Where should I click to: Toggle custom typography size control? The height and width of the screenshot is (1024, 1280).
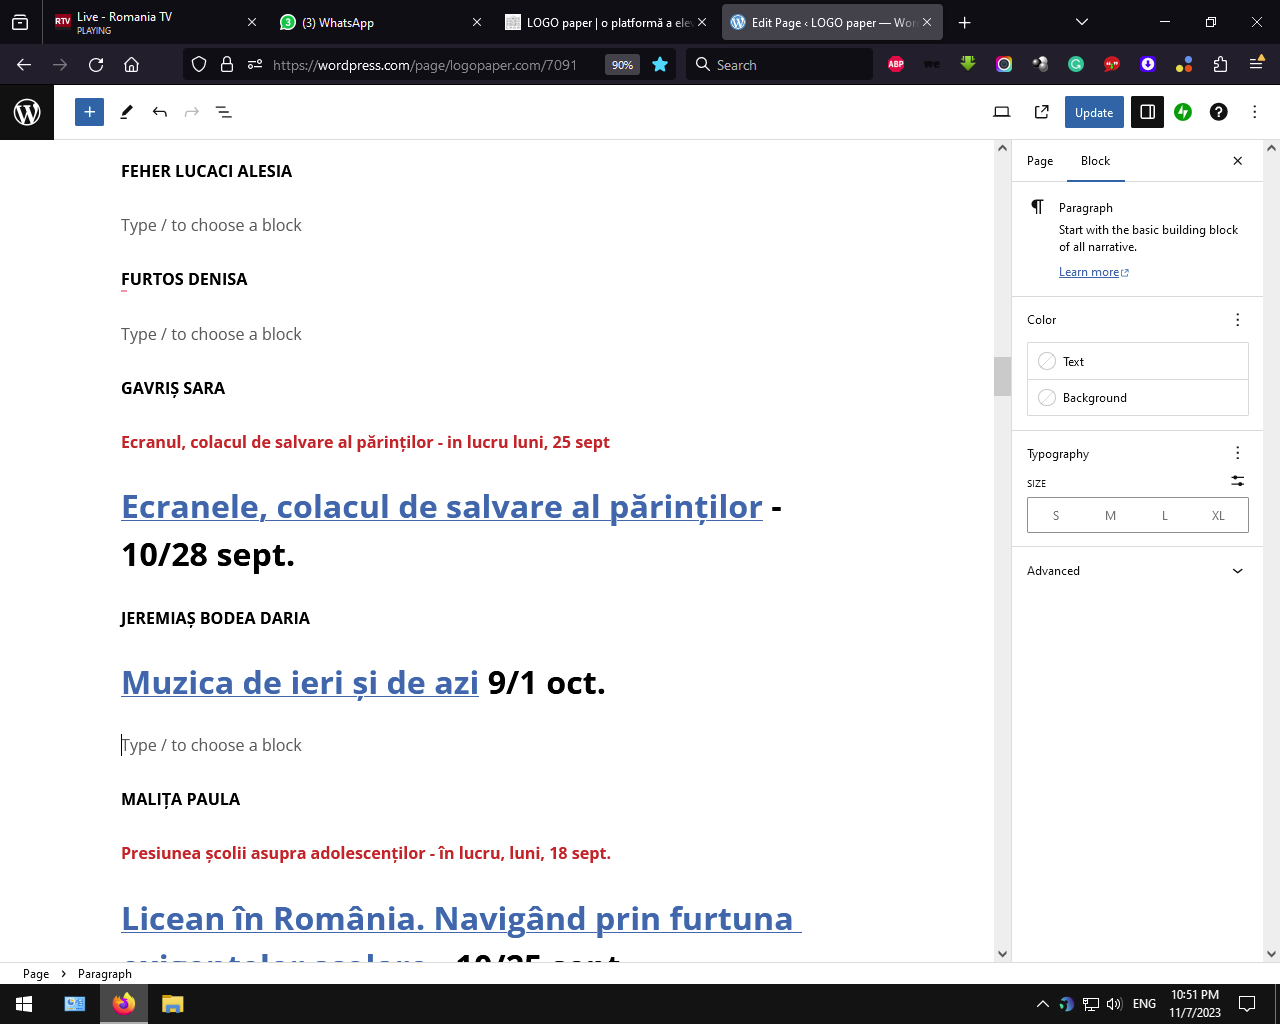tap(1237, 481)
